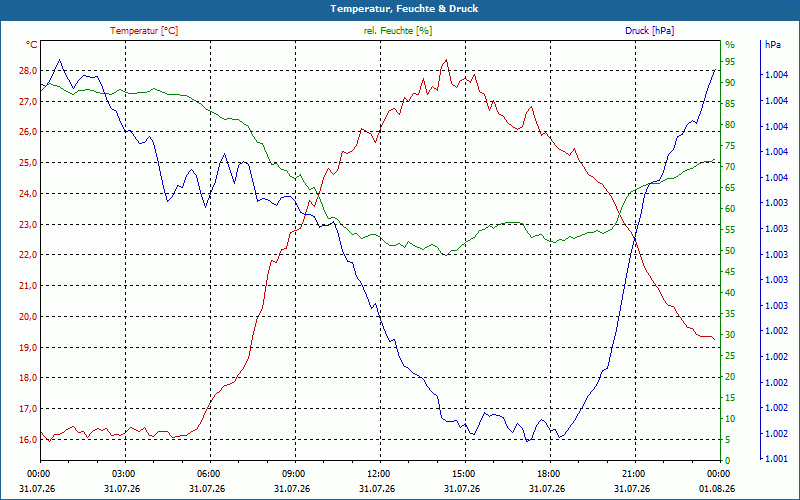Screen dimensions: 800x500
Task: Click the '23,0' temperature axis value
Action: tap(28, 224)
